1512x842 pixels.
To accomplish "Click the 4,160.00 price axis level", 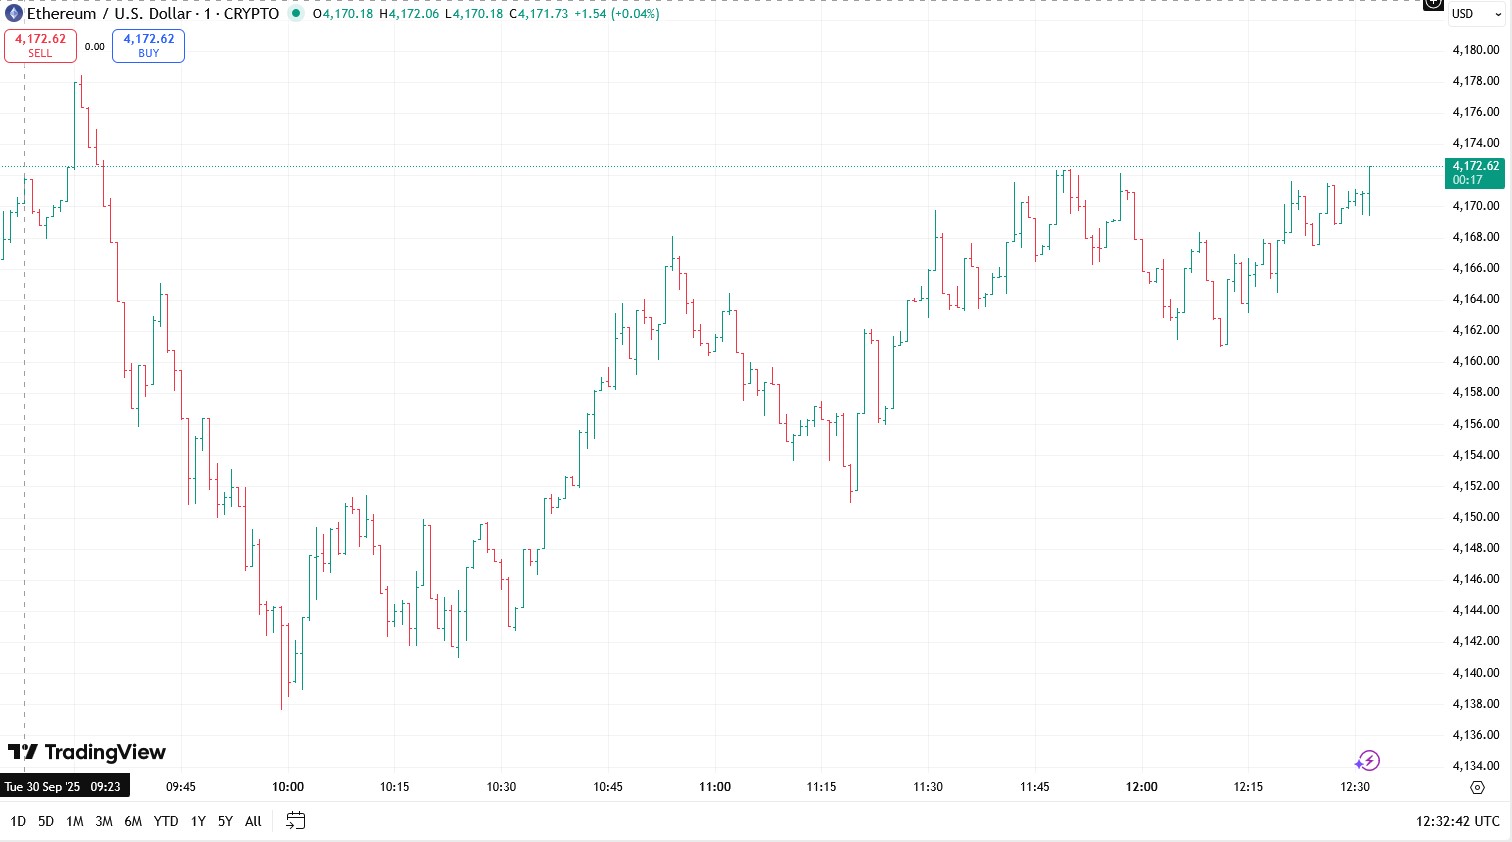I will pyautogui.click(x=1475, y=361).
